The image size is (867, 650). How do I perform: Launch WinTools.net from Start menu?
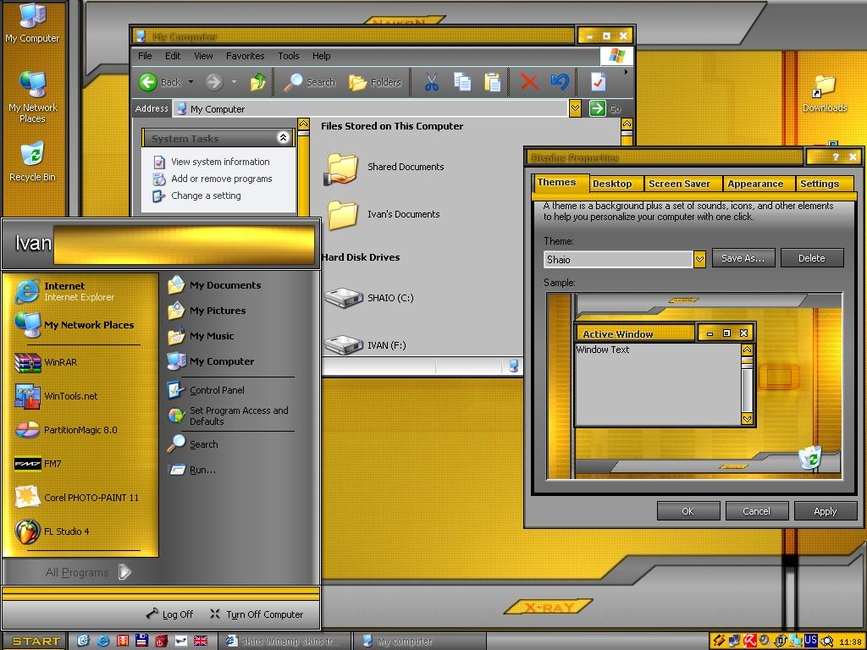[x=56, y=396]
